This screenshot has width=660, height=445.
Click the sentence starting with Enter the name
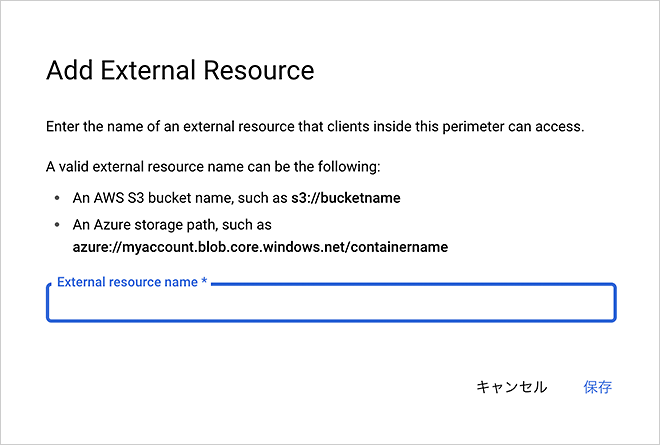tap(315, 126)
